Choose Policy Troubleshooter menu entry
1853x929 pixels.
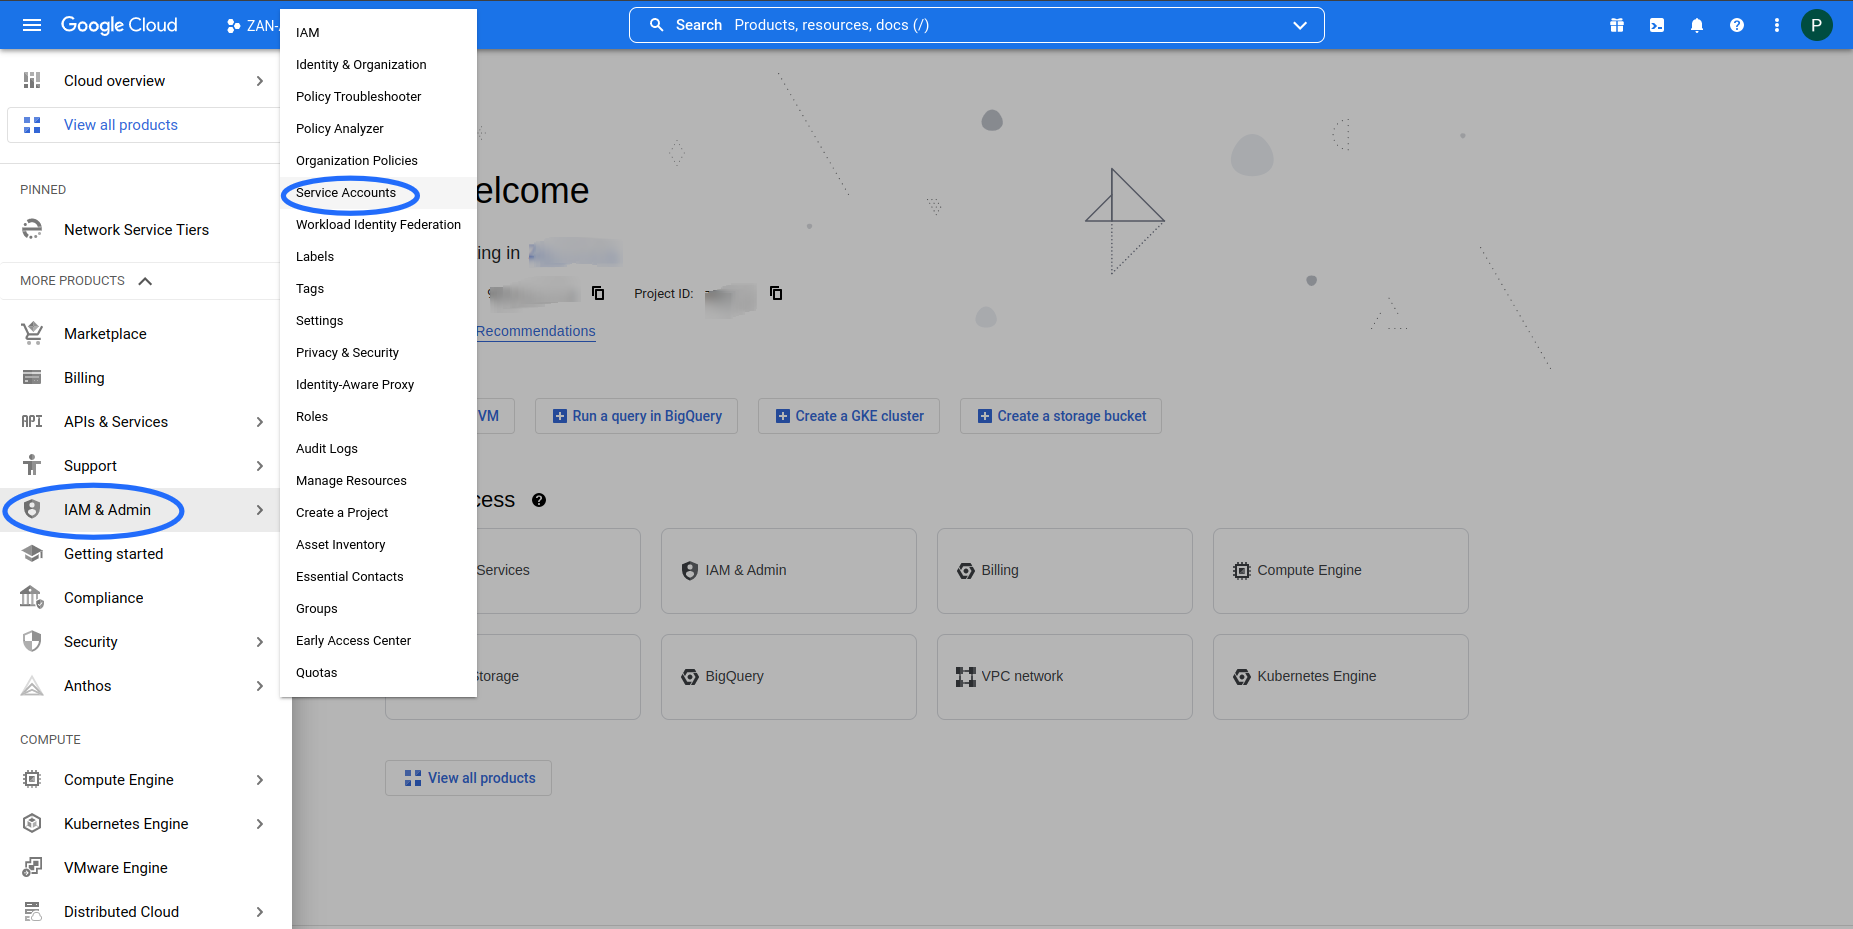(x=378, y=97)
